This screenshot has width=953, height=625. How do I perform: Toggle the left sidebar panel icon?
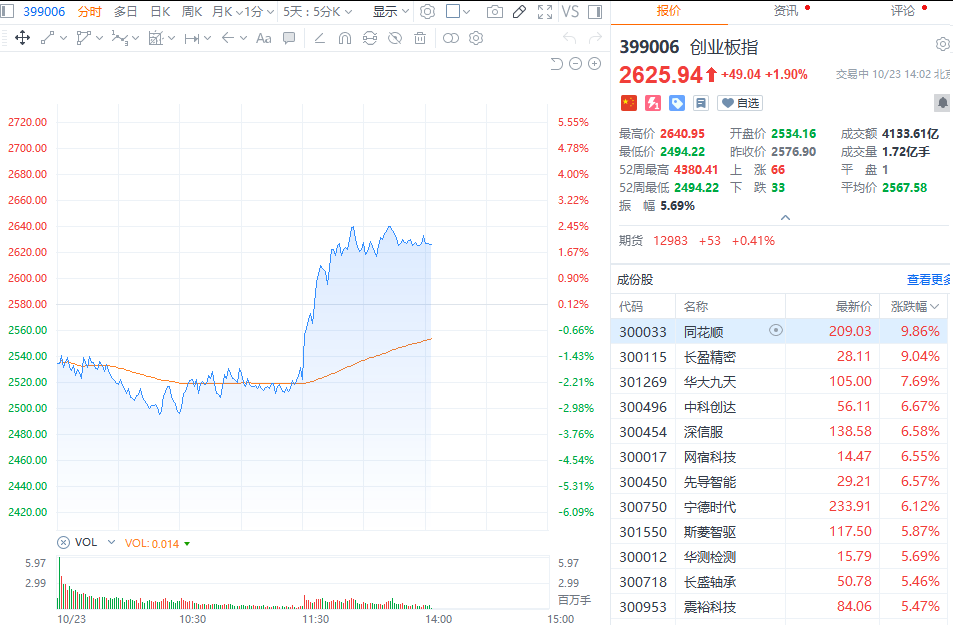pos(7,12)
